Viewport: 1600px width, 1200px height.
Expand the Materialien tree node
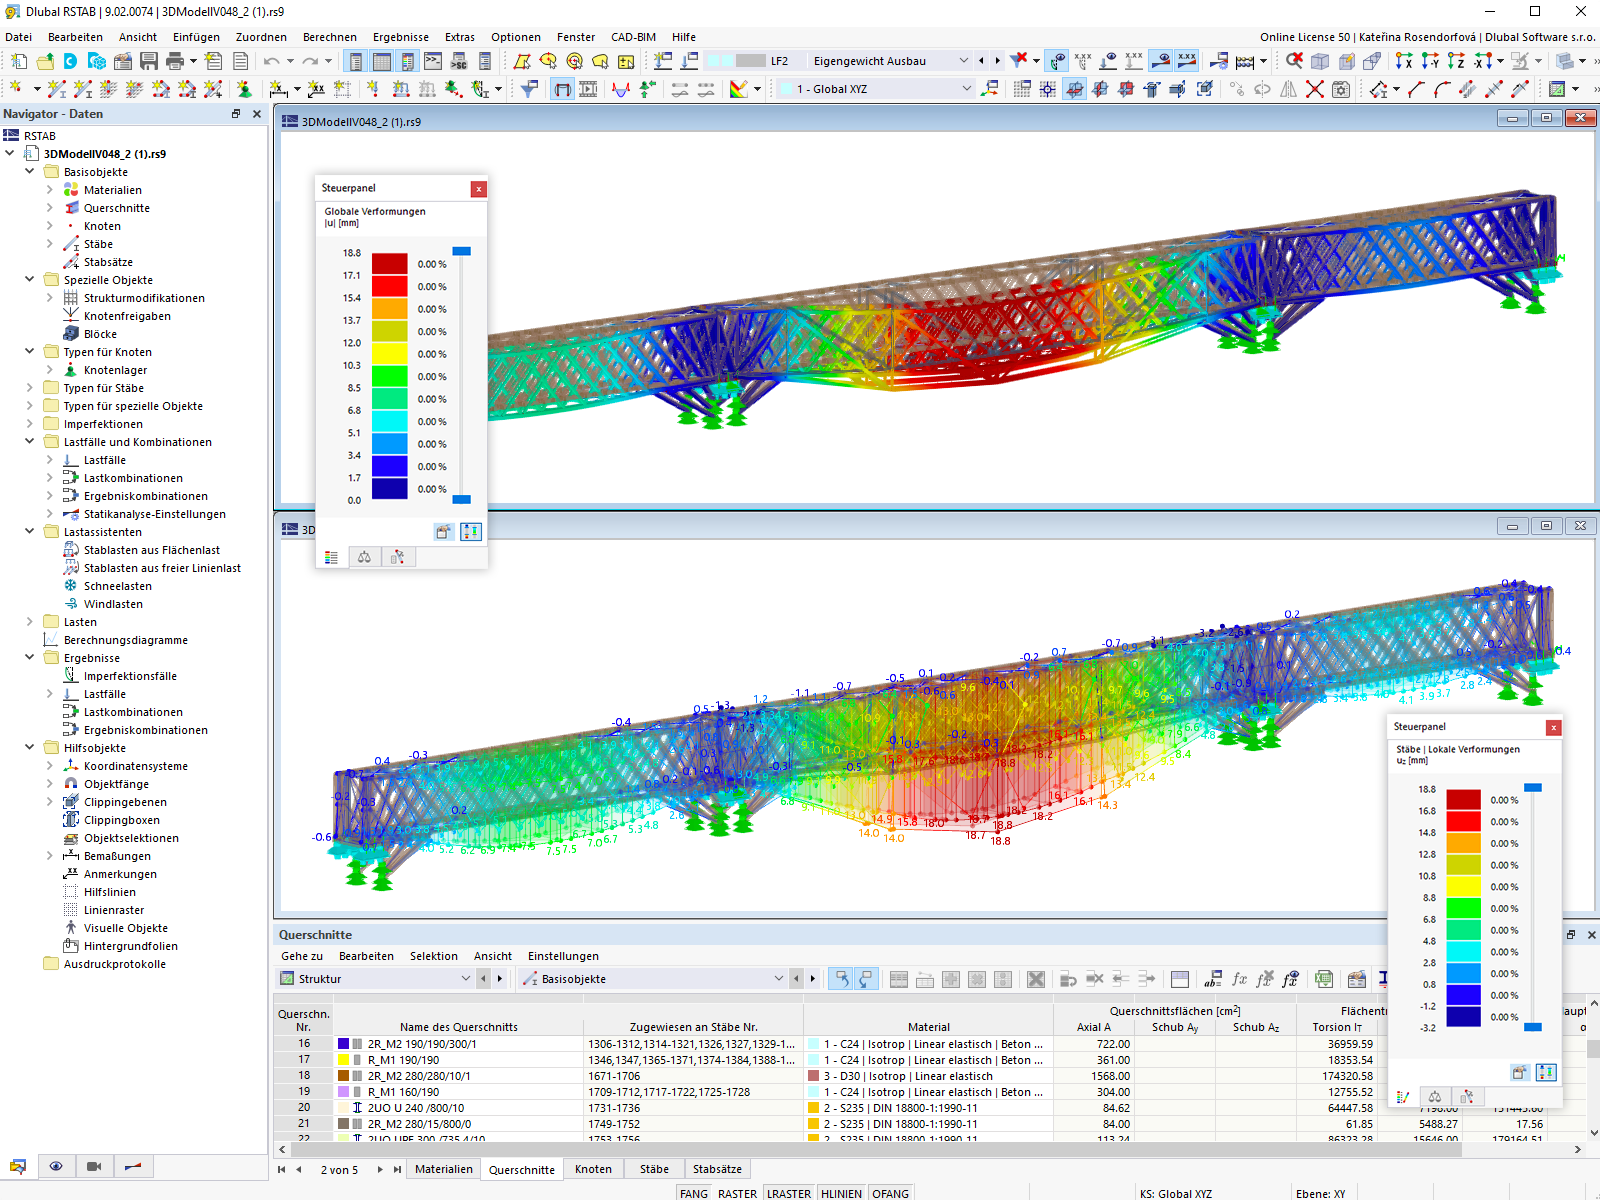coord(50,190)
